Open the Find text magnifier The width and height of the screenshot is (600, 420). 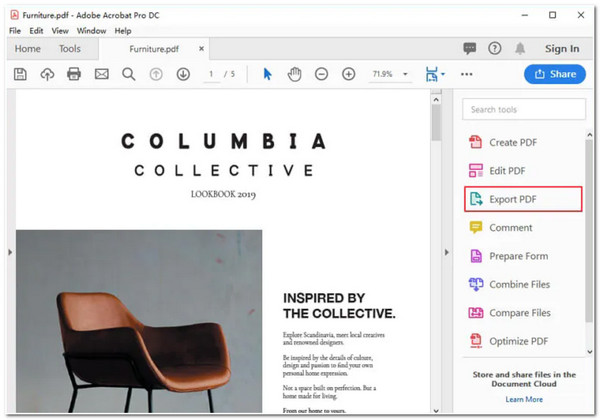coord(129,74)
